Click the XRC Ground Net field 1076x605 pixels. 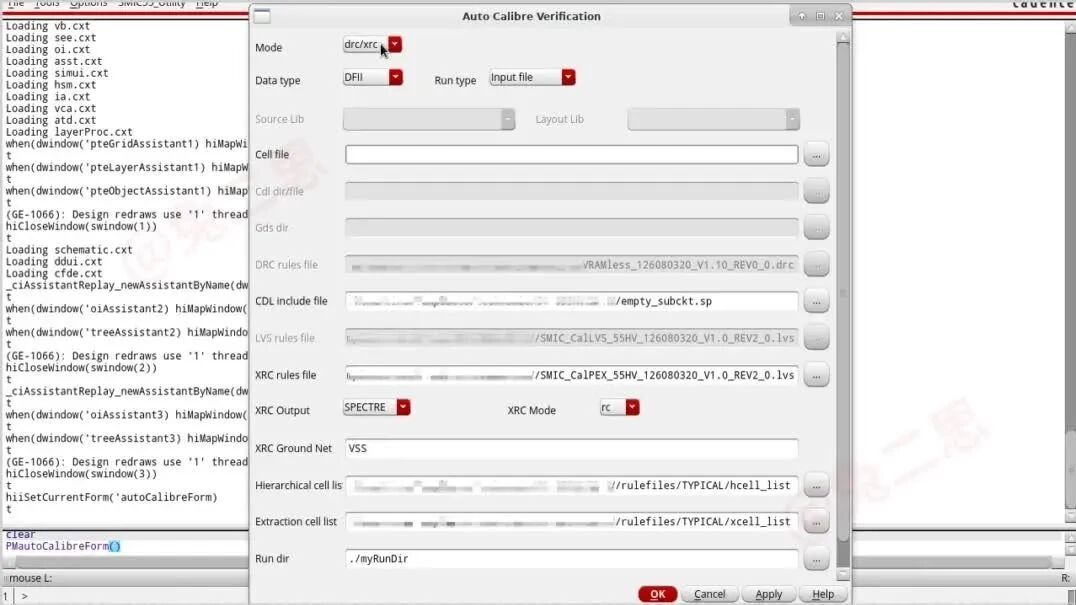coord(572,449)
